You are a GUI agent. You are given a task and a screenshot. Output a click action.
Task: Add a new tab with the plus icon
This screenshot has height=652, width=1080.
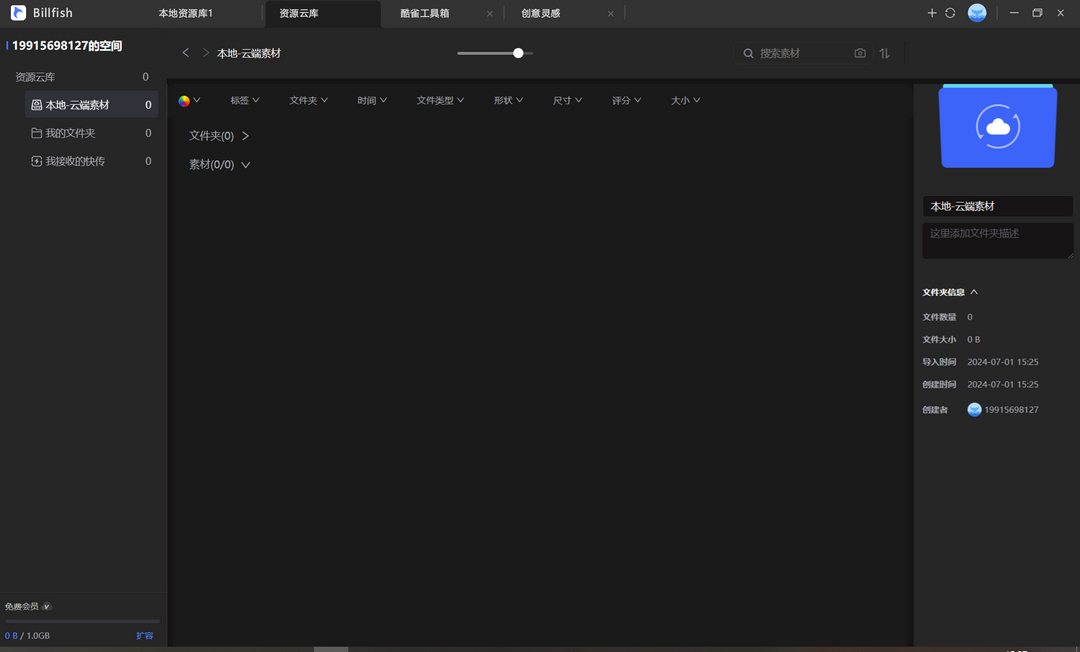pos(932,13)
